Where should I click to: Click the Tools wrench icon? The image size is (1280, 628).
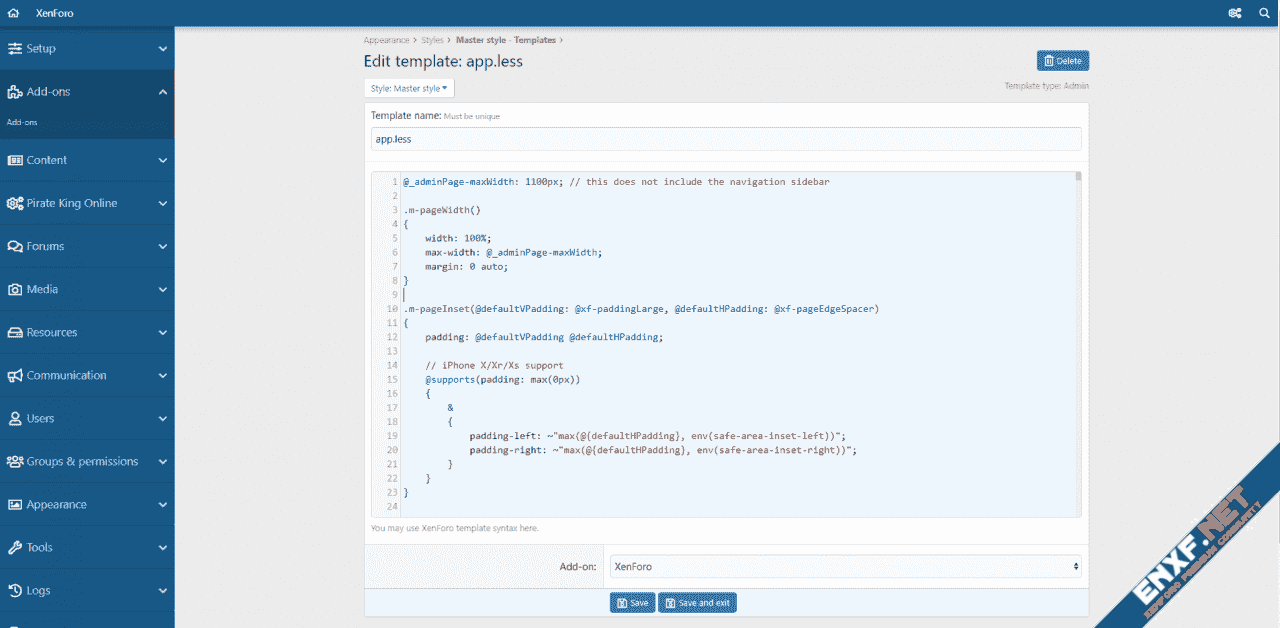[x=15, y=547]
